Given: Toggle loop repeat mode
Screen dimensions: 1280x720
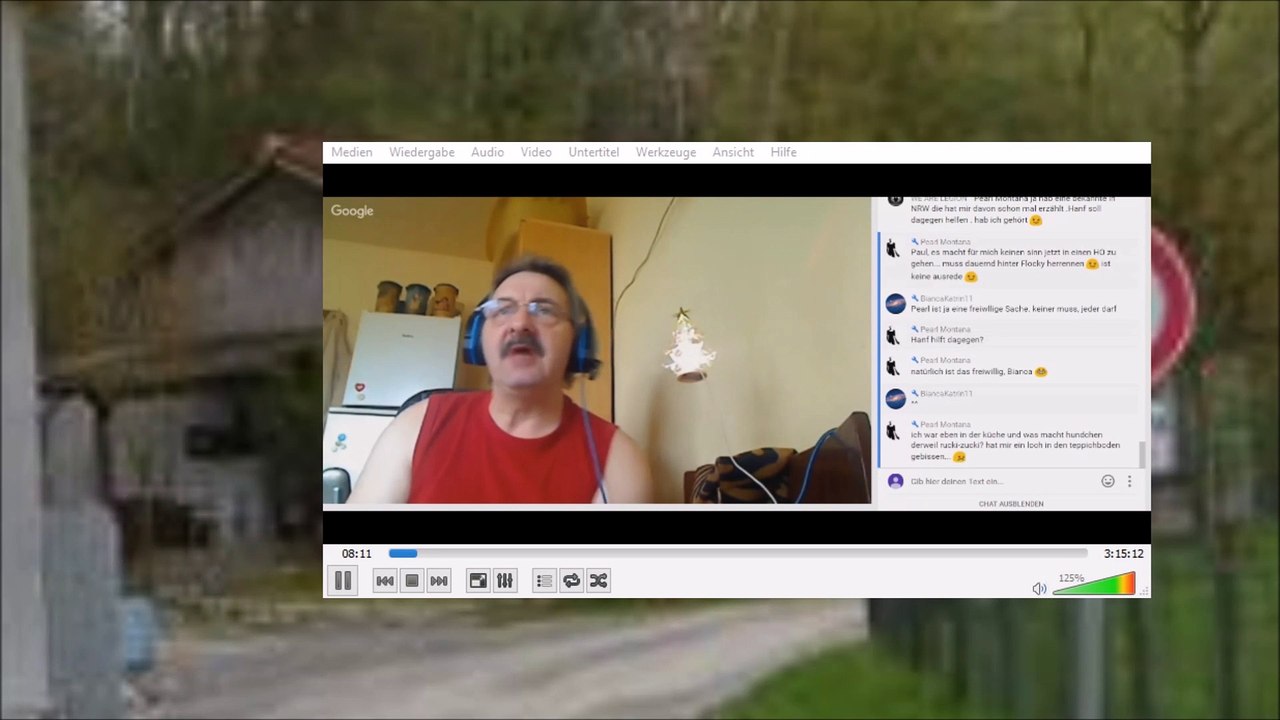Looking at the screenshot, I should point(571,581).
